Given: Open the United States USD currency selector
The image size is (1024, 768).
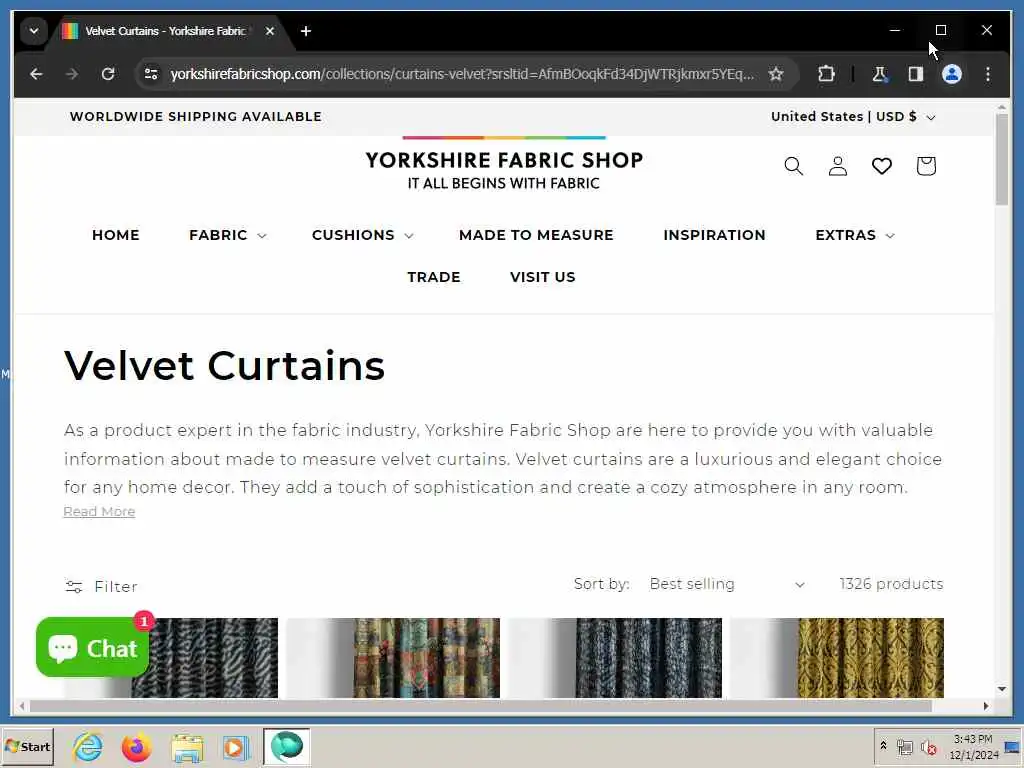Looking at the screenshot, I should [x=853, y=116].
